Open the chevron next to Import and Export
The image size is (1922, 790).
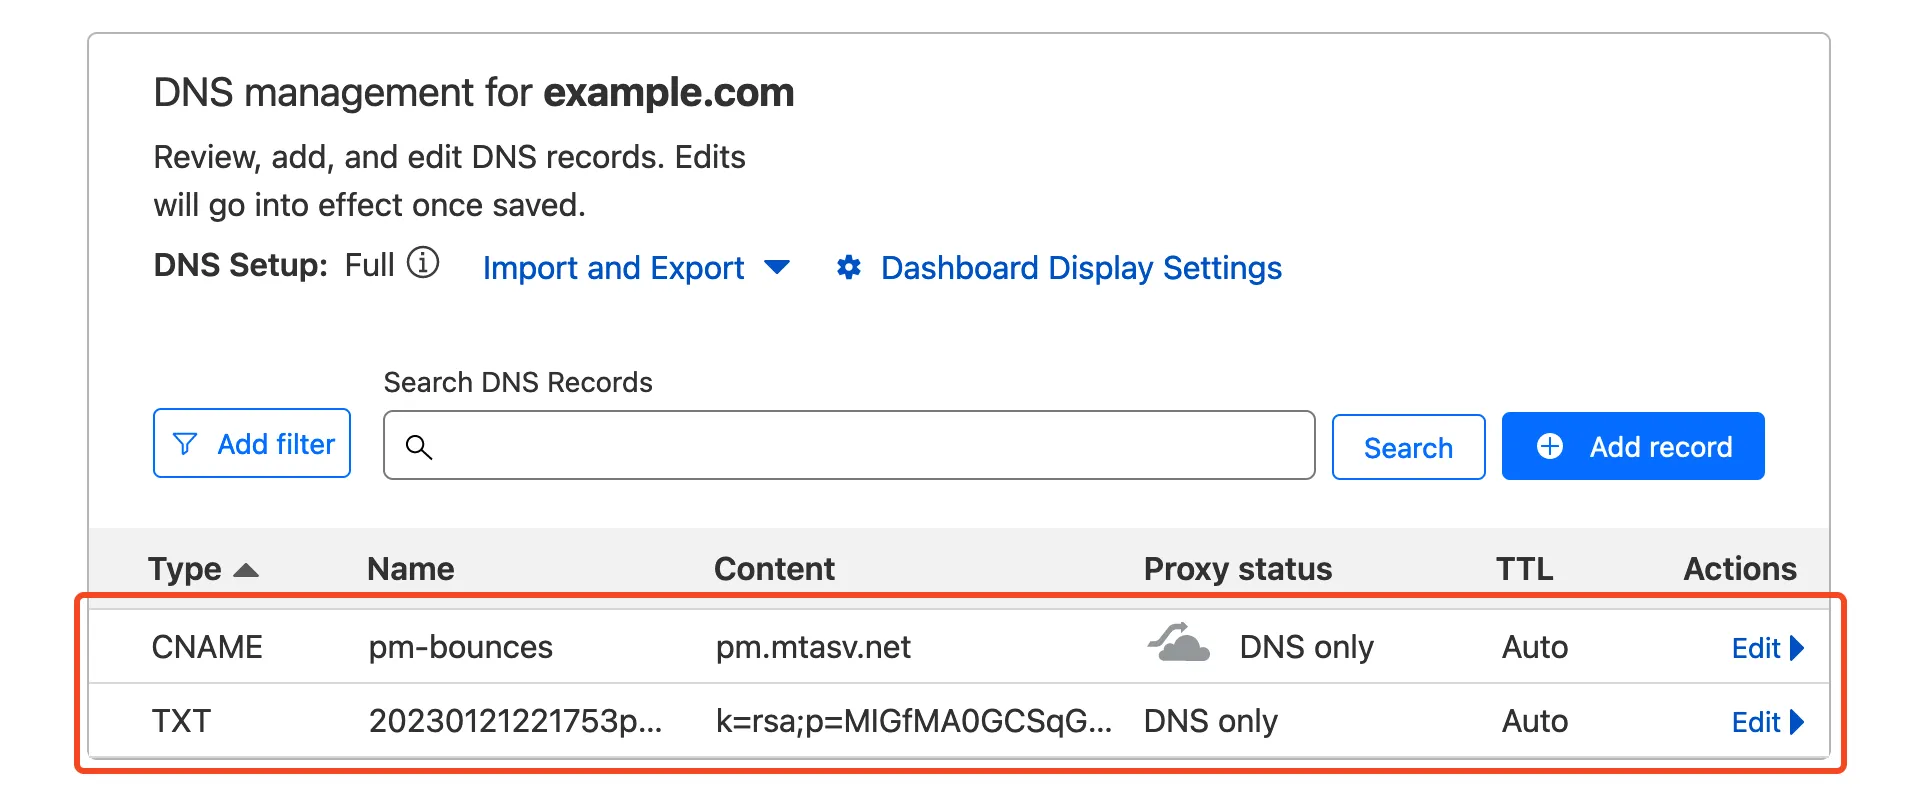tap(780, 268)
